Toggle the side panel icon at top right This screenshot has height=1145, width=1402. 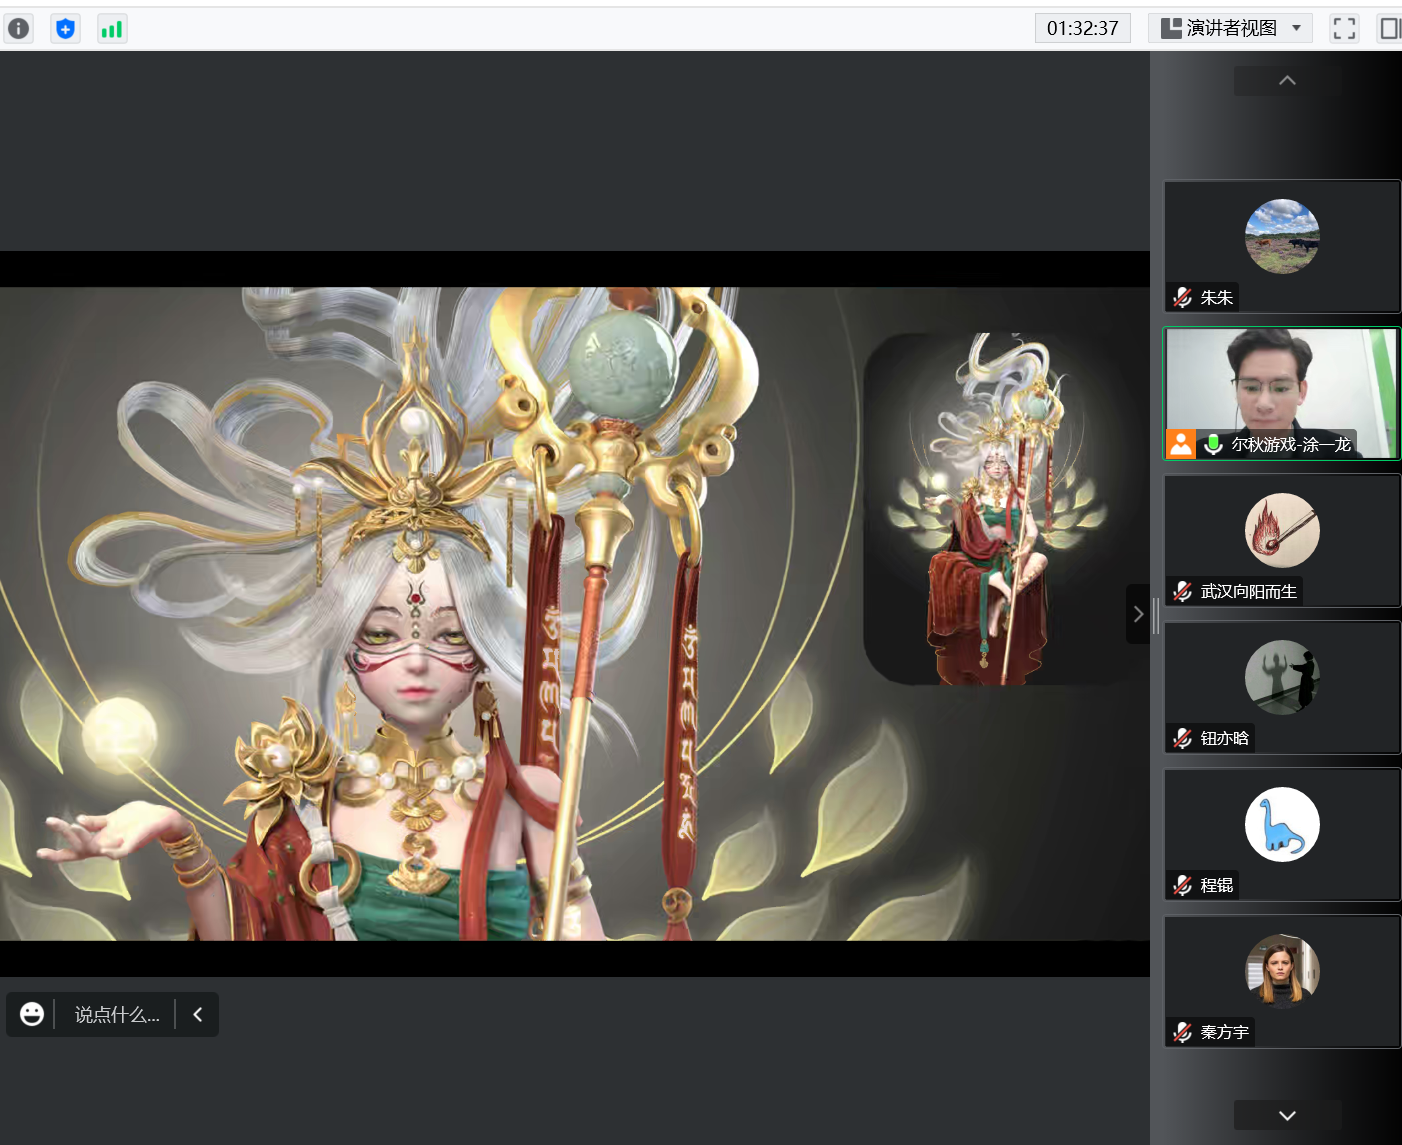(1390, 28)
